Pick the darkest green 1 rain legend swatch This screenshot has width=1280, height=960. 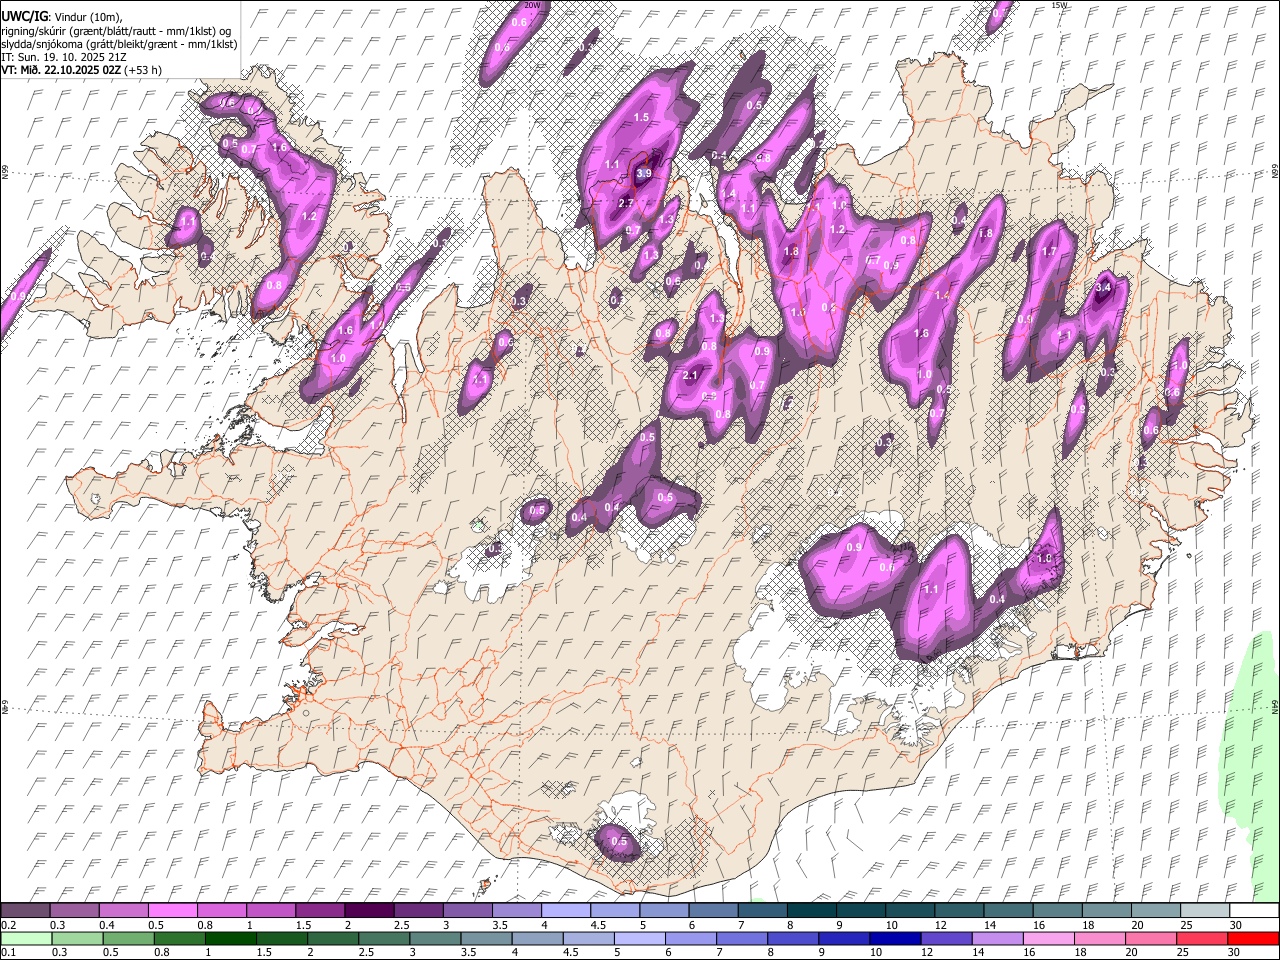pos(230,938)
